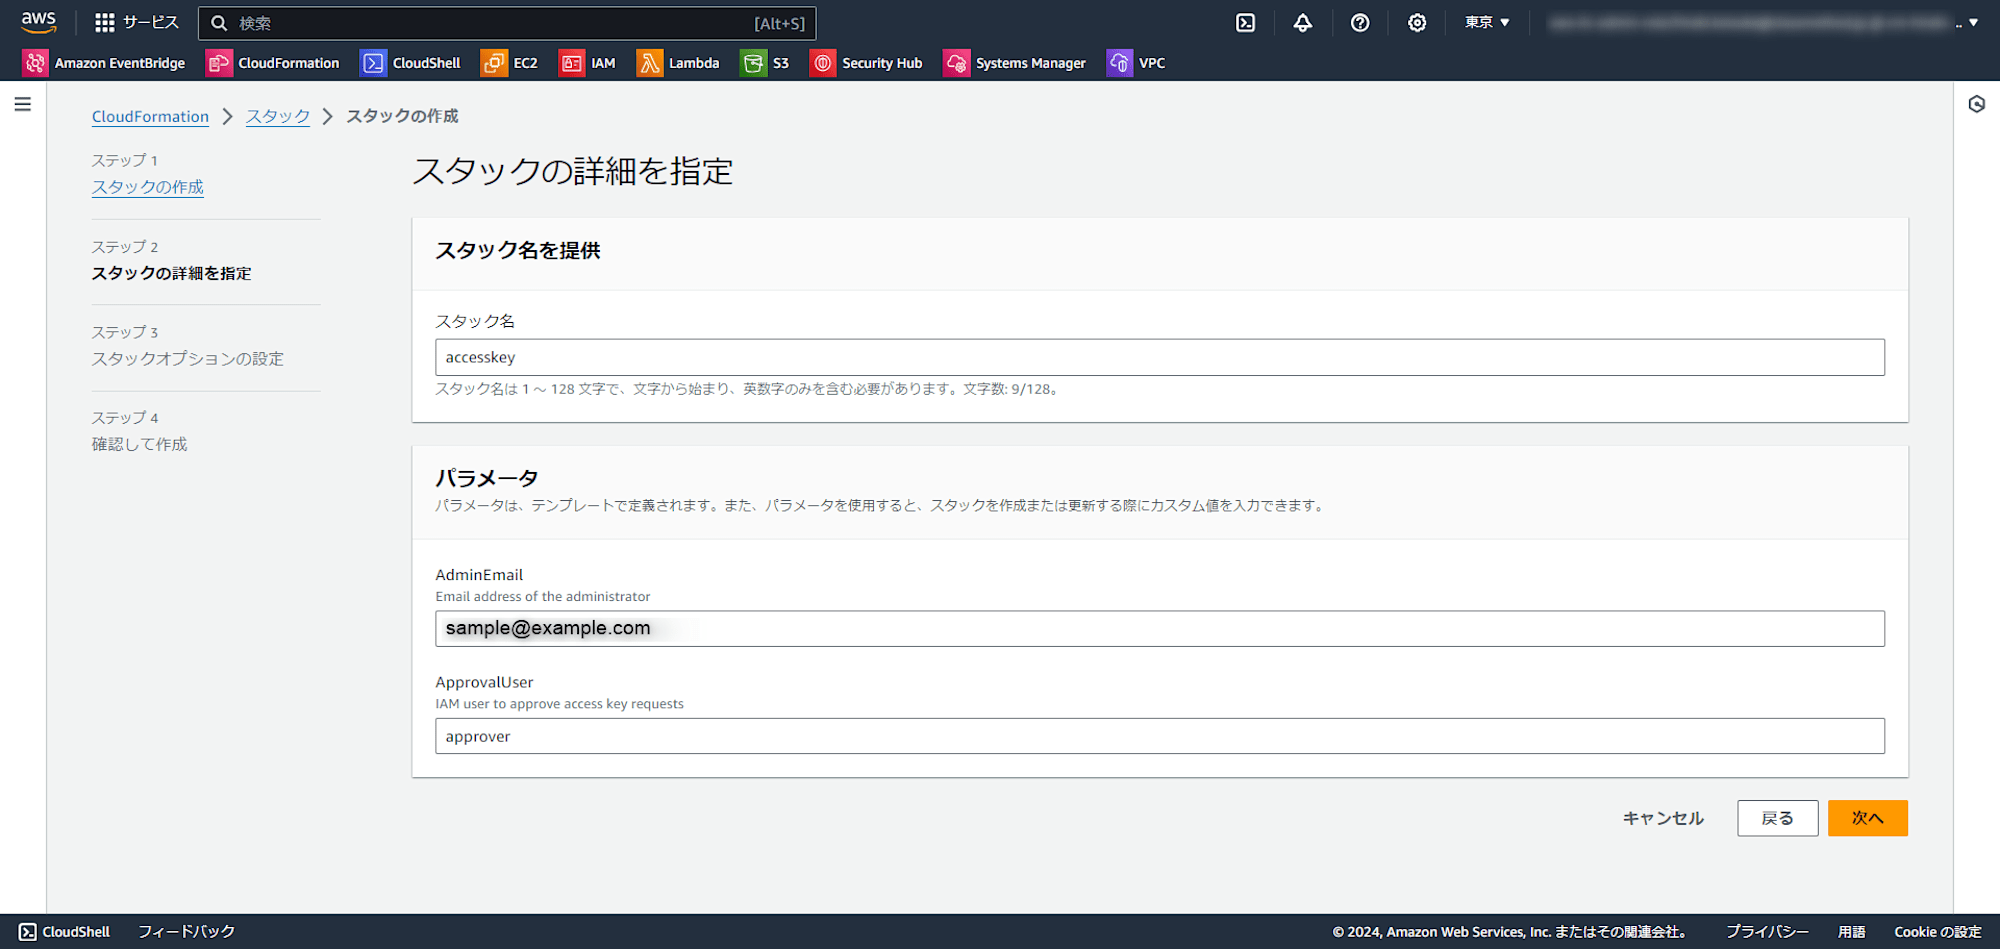Viewport: 2000px width, 949px height.
Task: Expand the blurred account menu dropdown
Action: tap(1763, 22)
